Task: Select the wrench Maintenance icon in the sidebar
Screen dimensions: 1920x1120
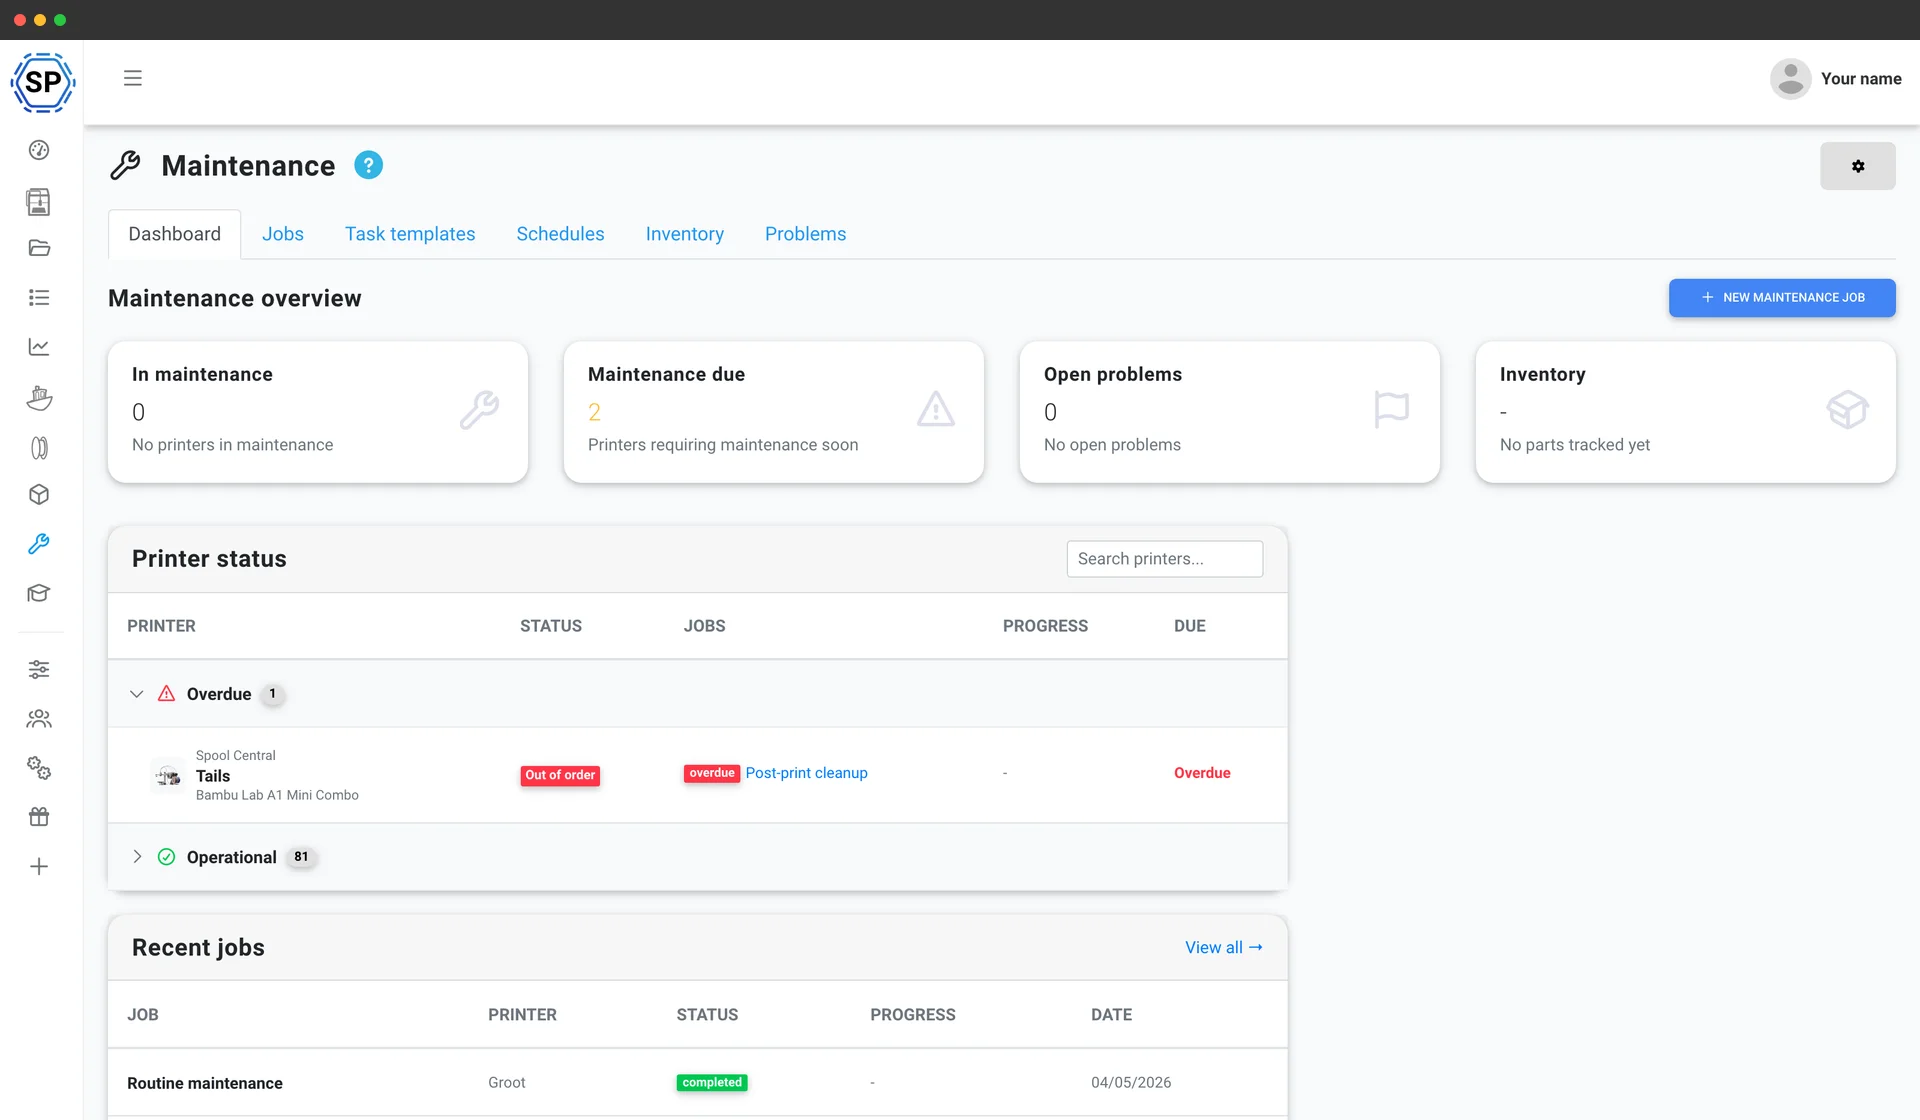Action: 39,543
